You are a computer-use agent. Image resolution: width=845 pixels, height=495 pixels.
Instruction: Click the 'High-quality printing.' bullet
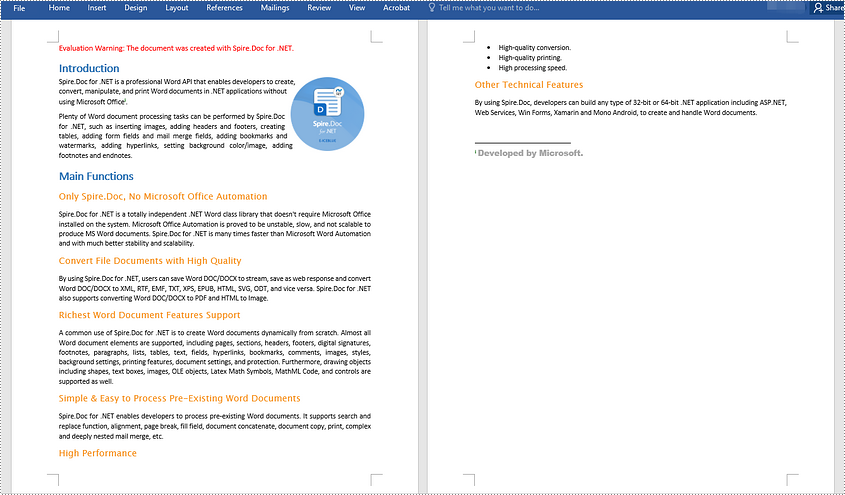pos(530,58)
